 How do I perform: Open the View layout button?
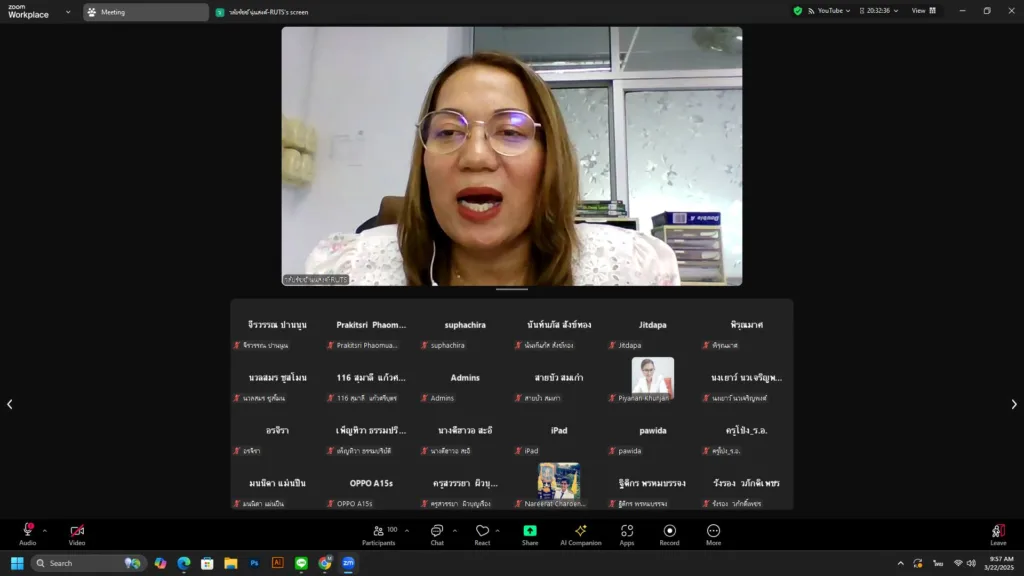pos(924,11)
